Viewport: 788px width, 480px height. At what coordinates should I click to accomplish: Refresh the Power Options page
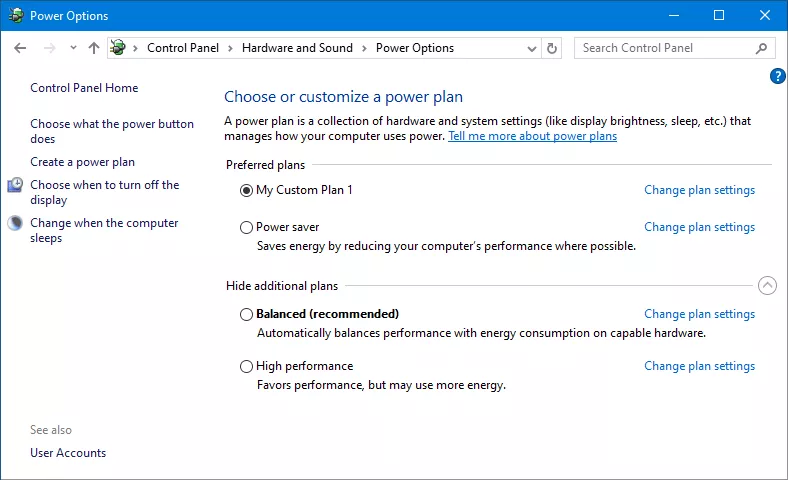552,48
